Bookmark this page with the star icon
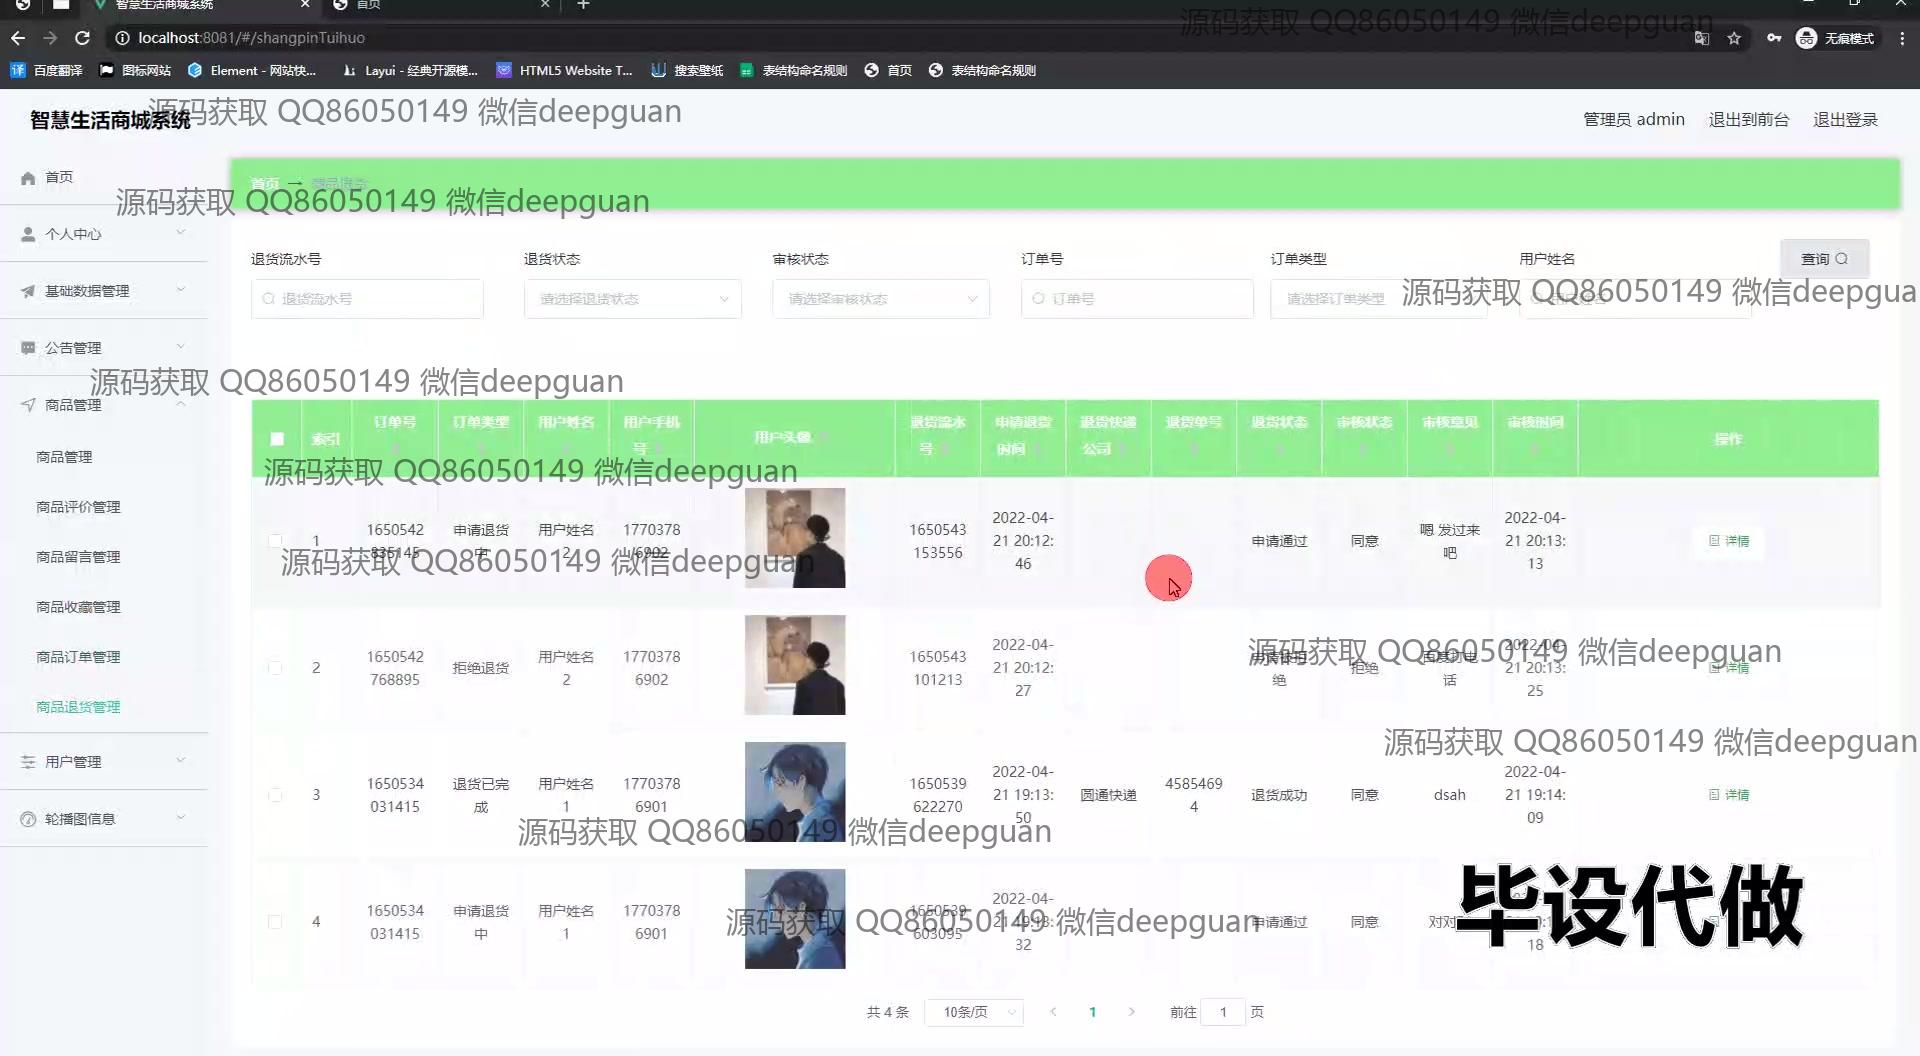The height and width of the screenshot is (1056, 1920). point(1734,38)
